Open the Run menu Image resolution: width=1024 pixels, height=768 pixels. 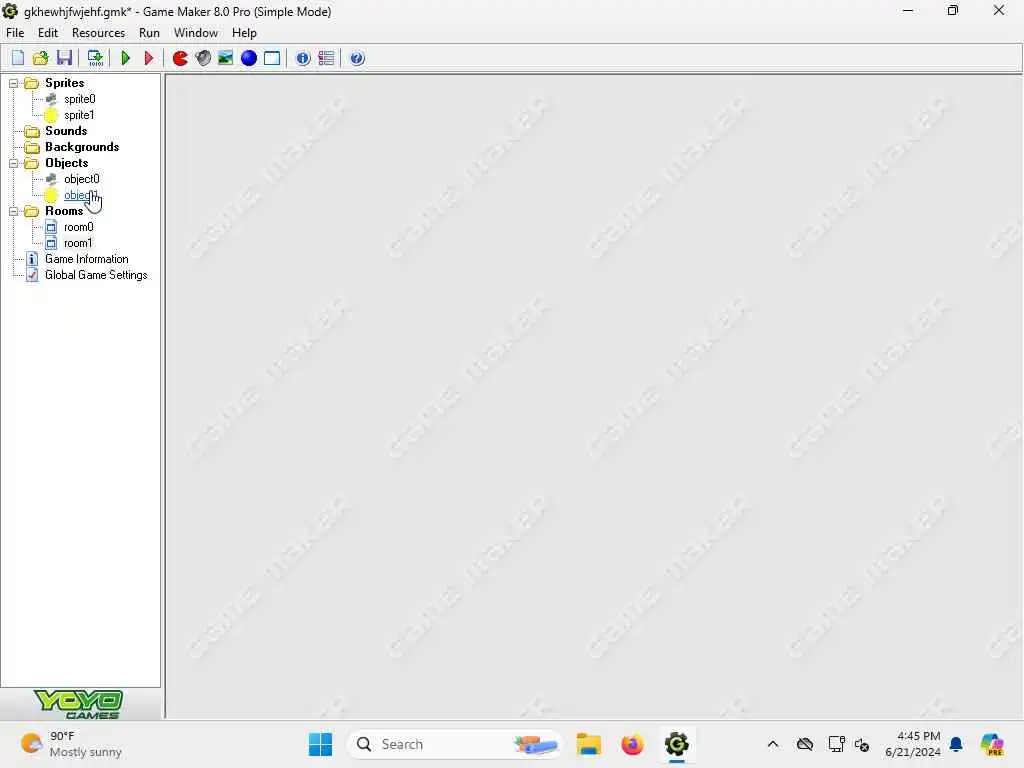click(x=149, y=33)
